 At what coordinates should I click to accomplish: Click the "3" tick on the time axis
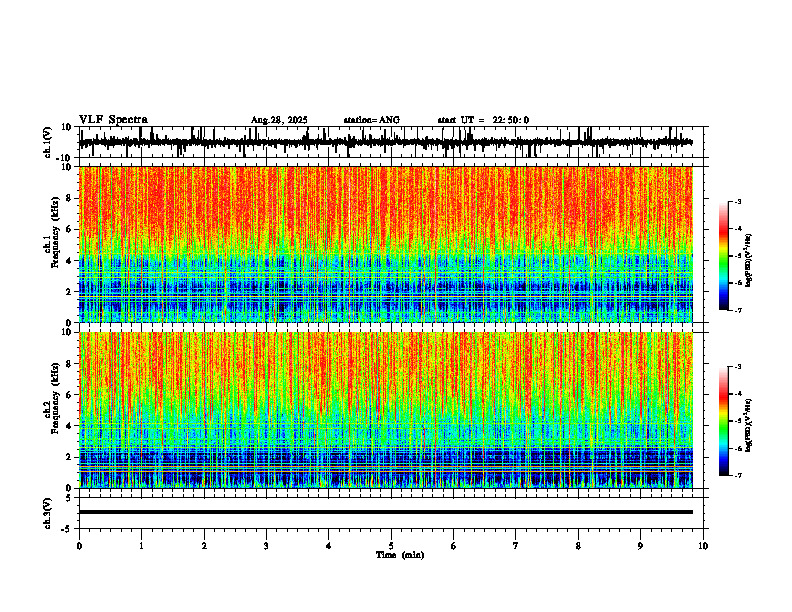266,546
